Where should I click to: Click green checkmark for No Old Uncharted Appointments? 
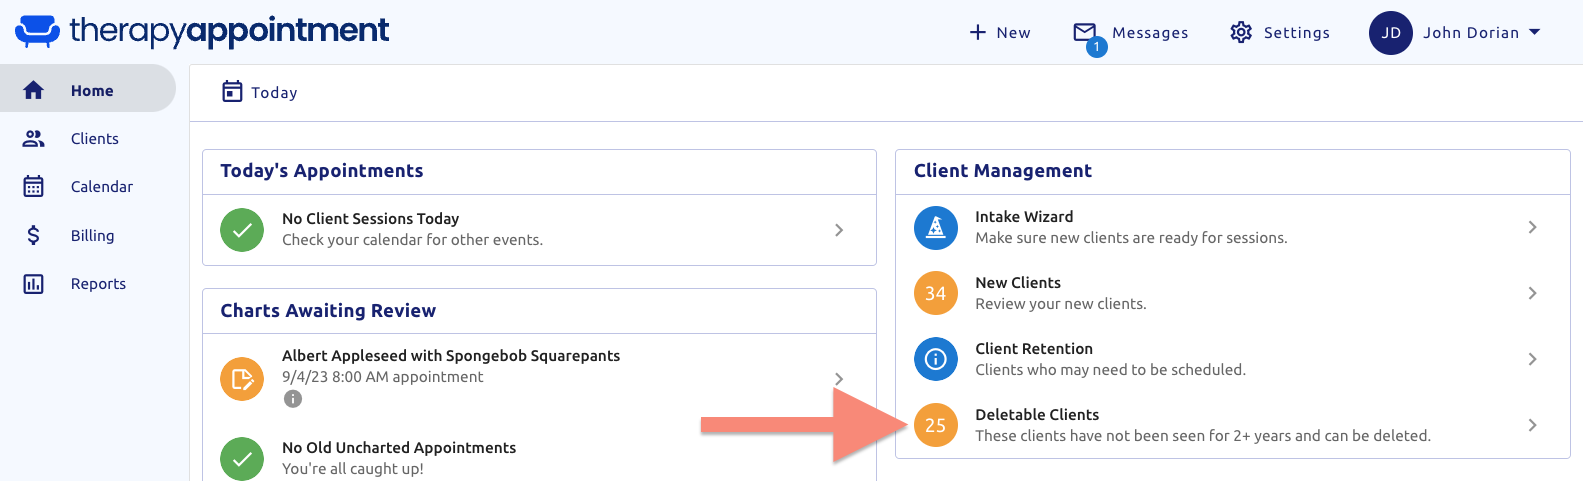pos(242,459)
